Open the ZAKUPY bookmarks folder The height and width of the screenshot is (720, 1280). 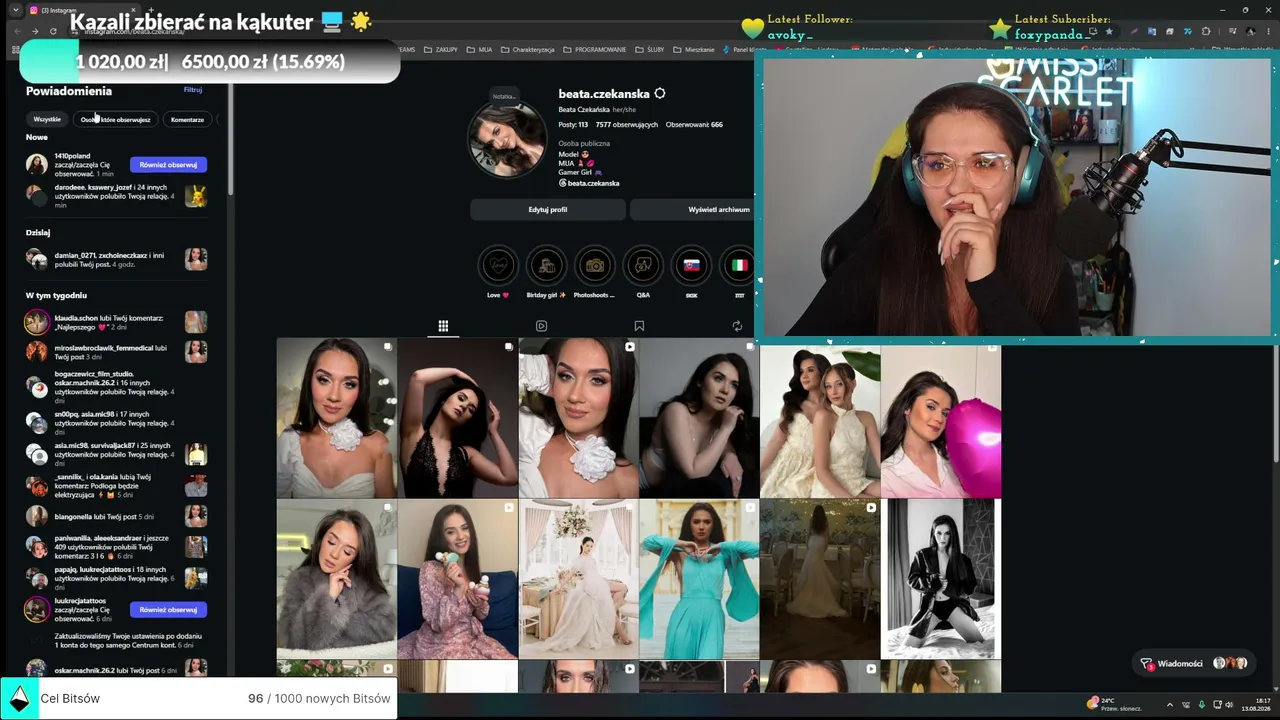[x=441, y=49]
